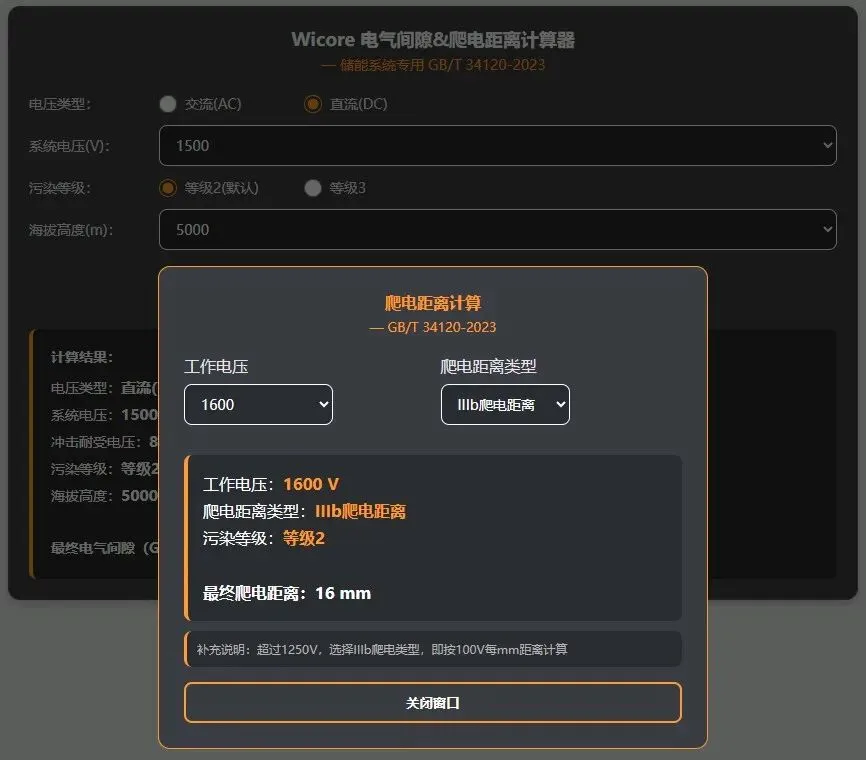
Task: Click the 系统电压(V): form label
Action: click(70, 146)
